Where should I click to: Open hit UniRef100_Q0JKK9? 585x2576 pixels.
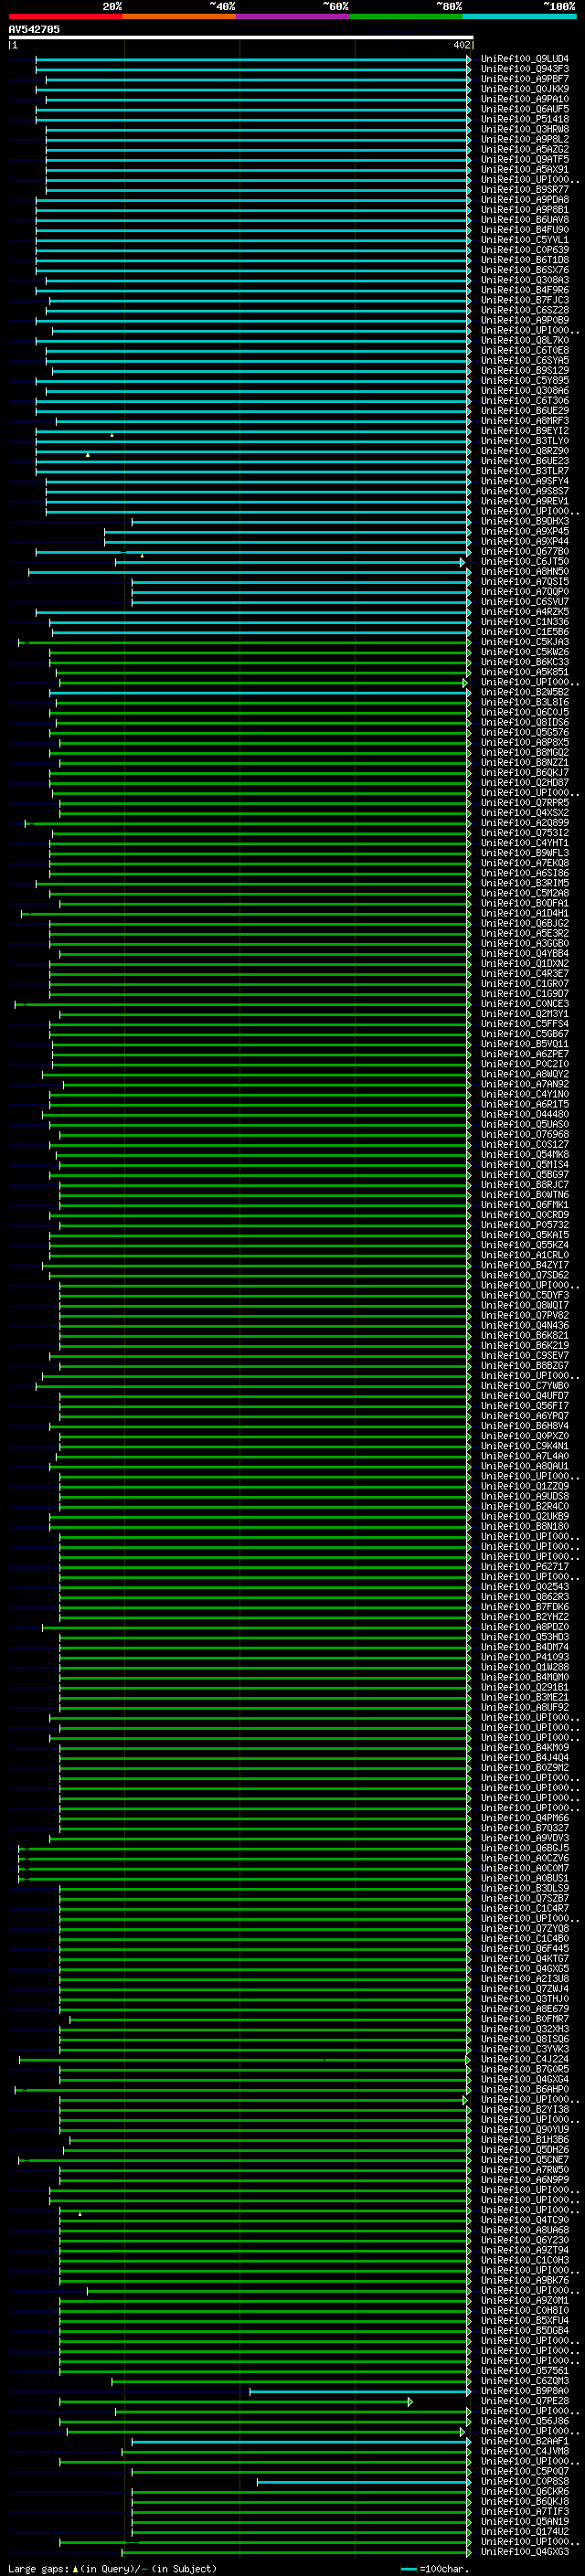point(524,89)
